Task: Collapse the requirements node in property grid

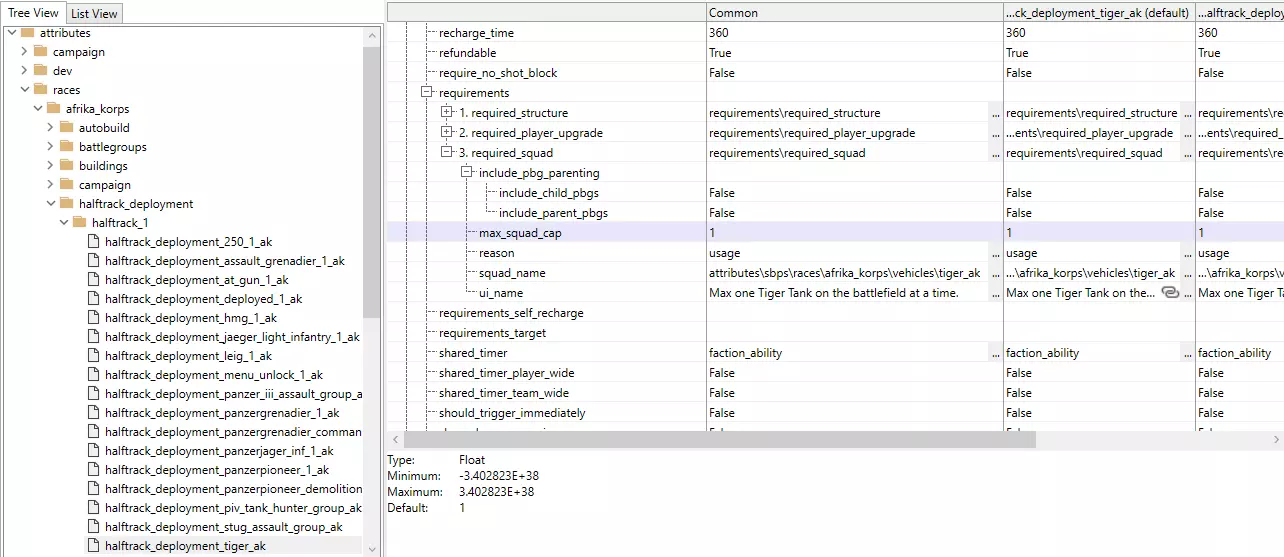Action: [x=427, y=93]
